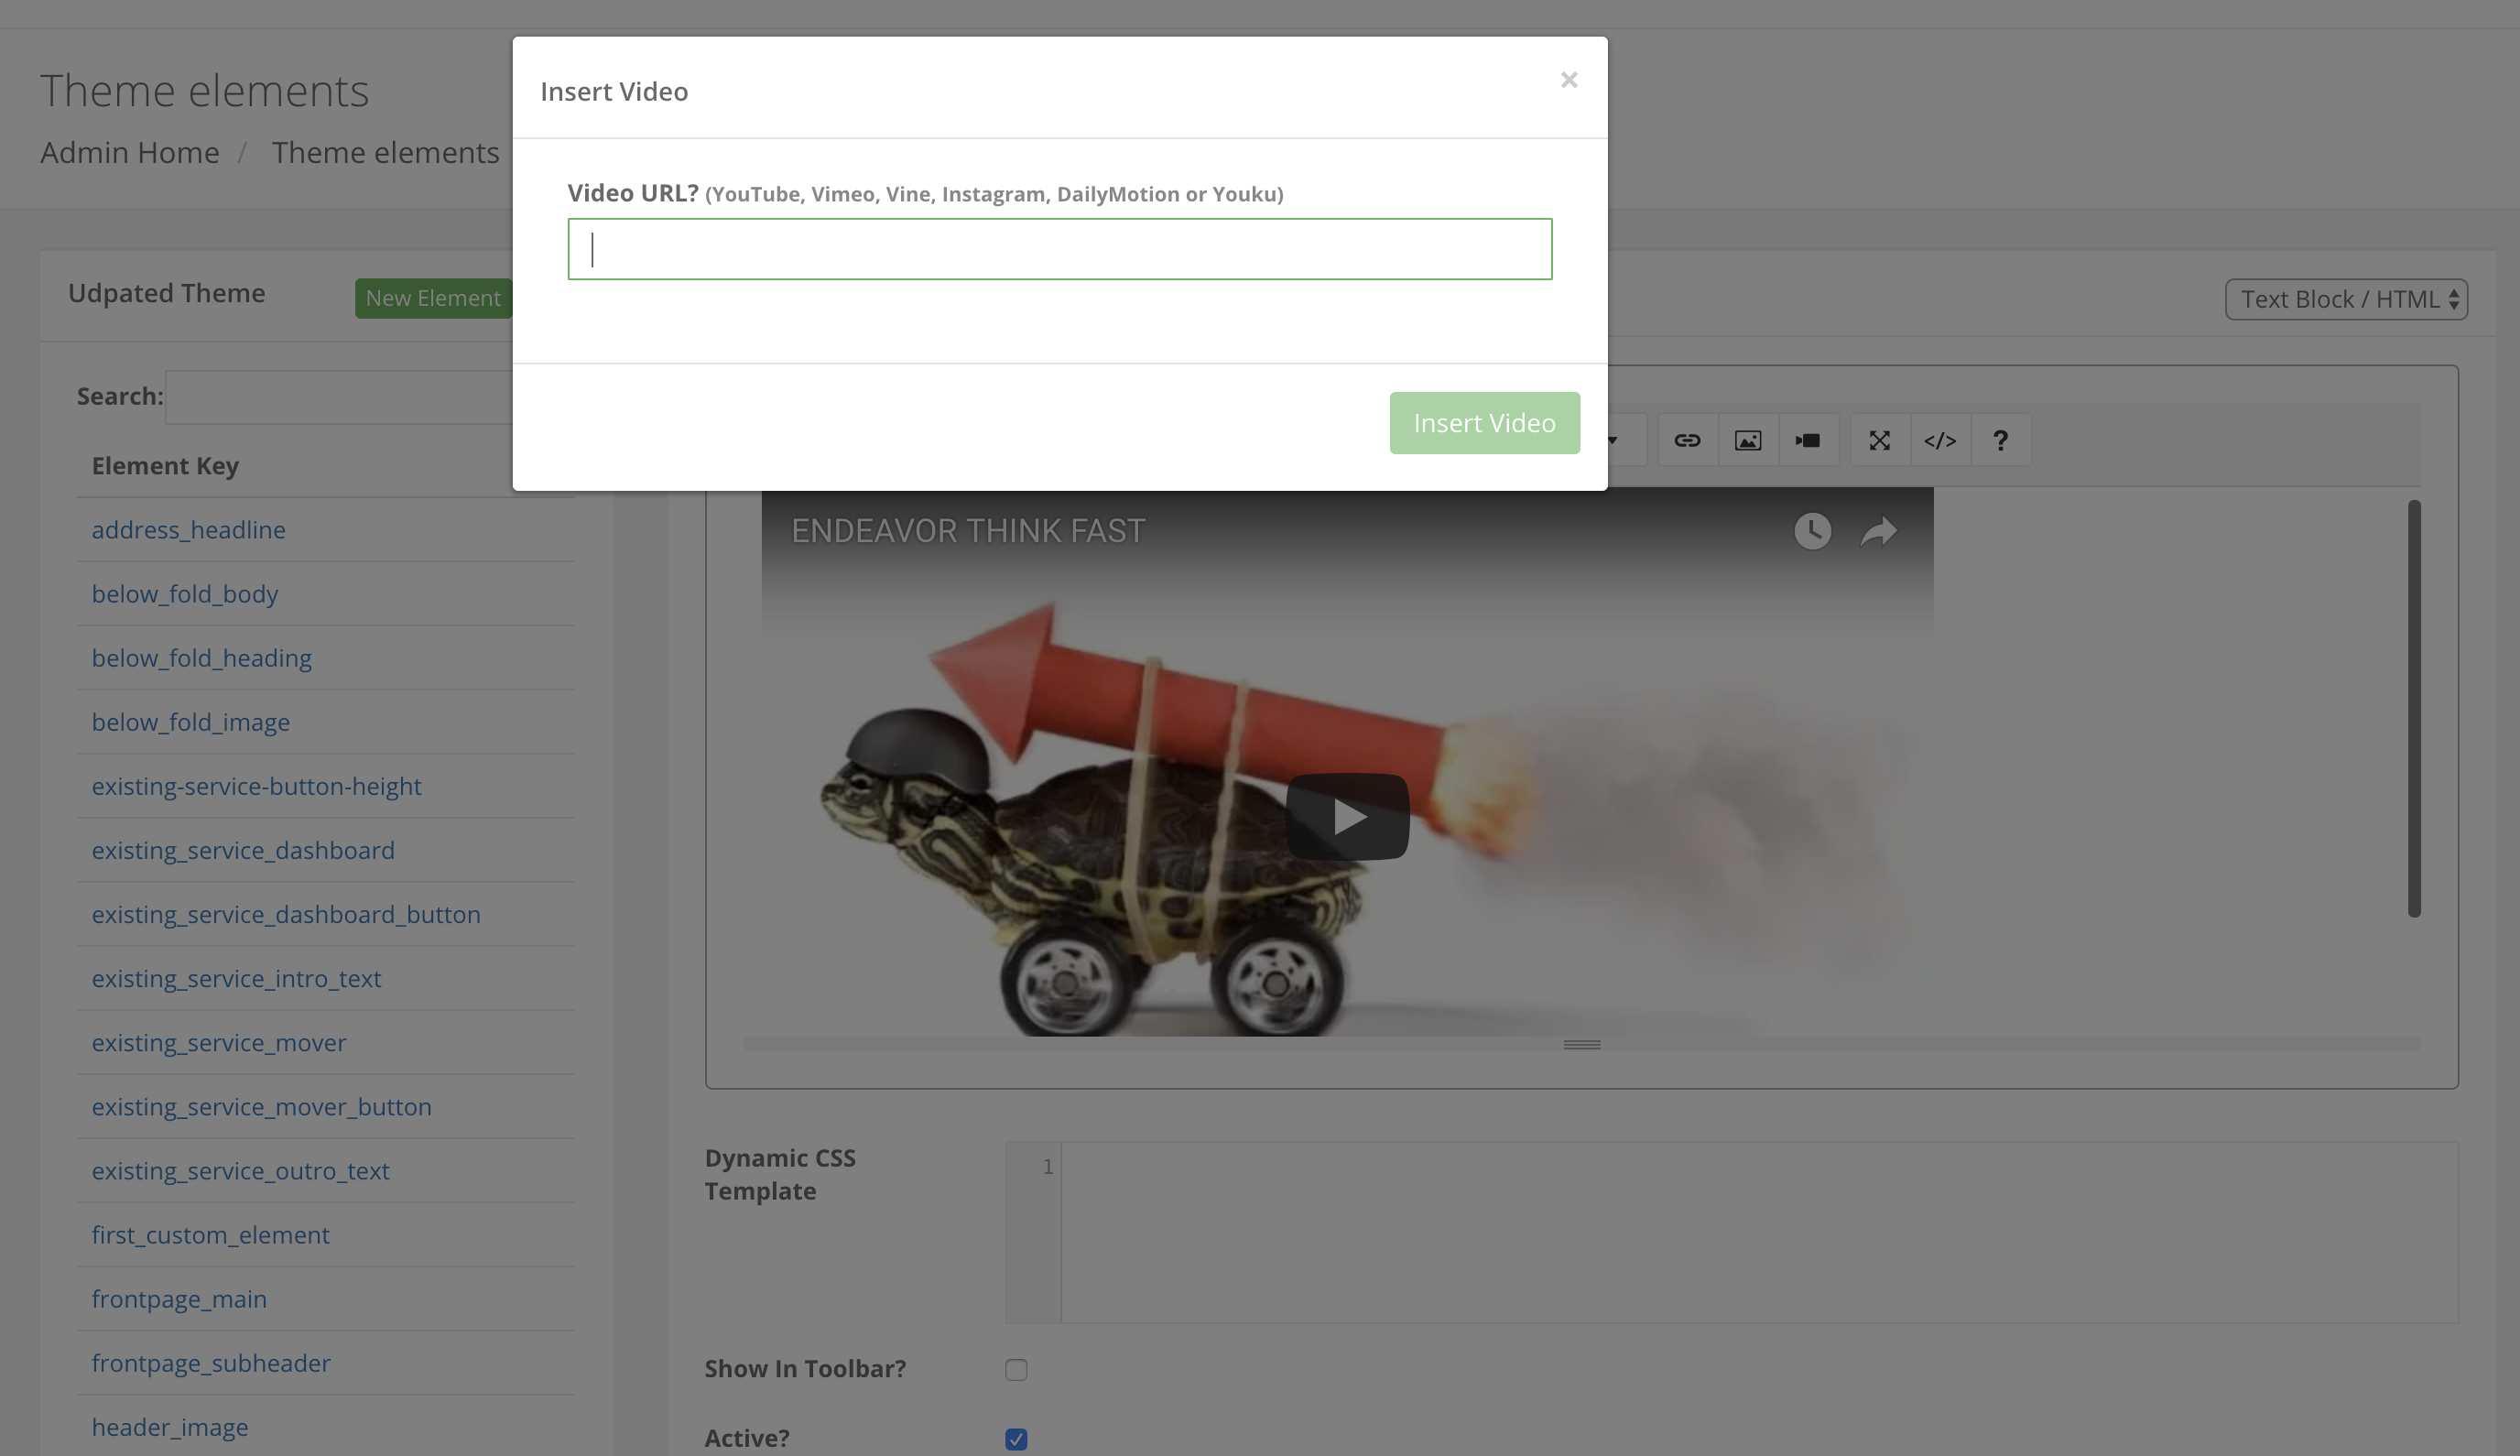The height and width of the screenshot is (1456, 2520).
Task: Open the Text Block / HTML dropdown
Action: click(2346, 298)
